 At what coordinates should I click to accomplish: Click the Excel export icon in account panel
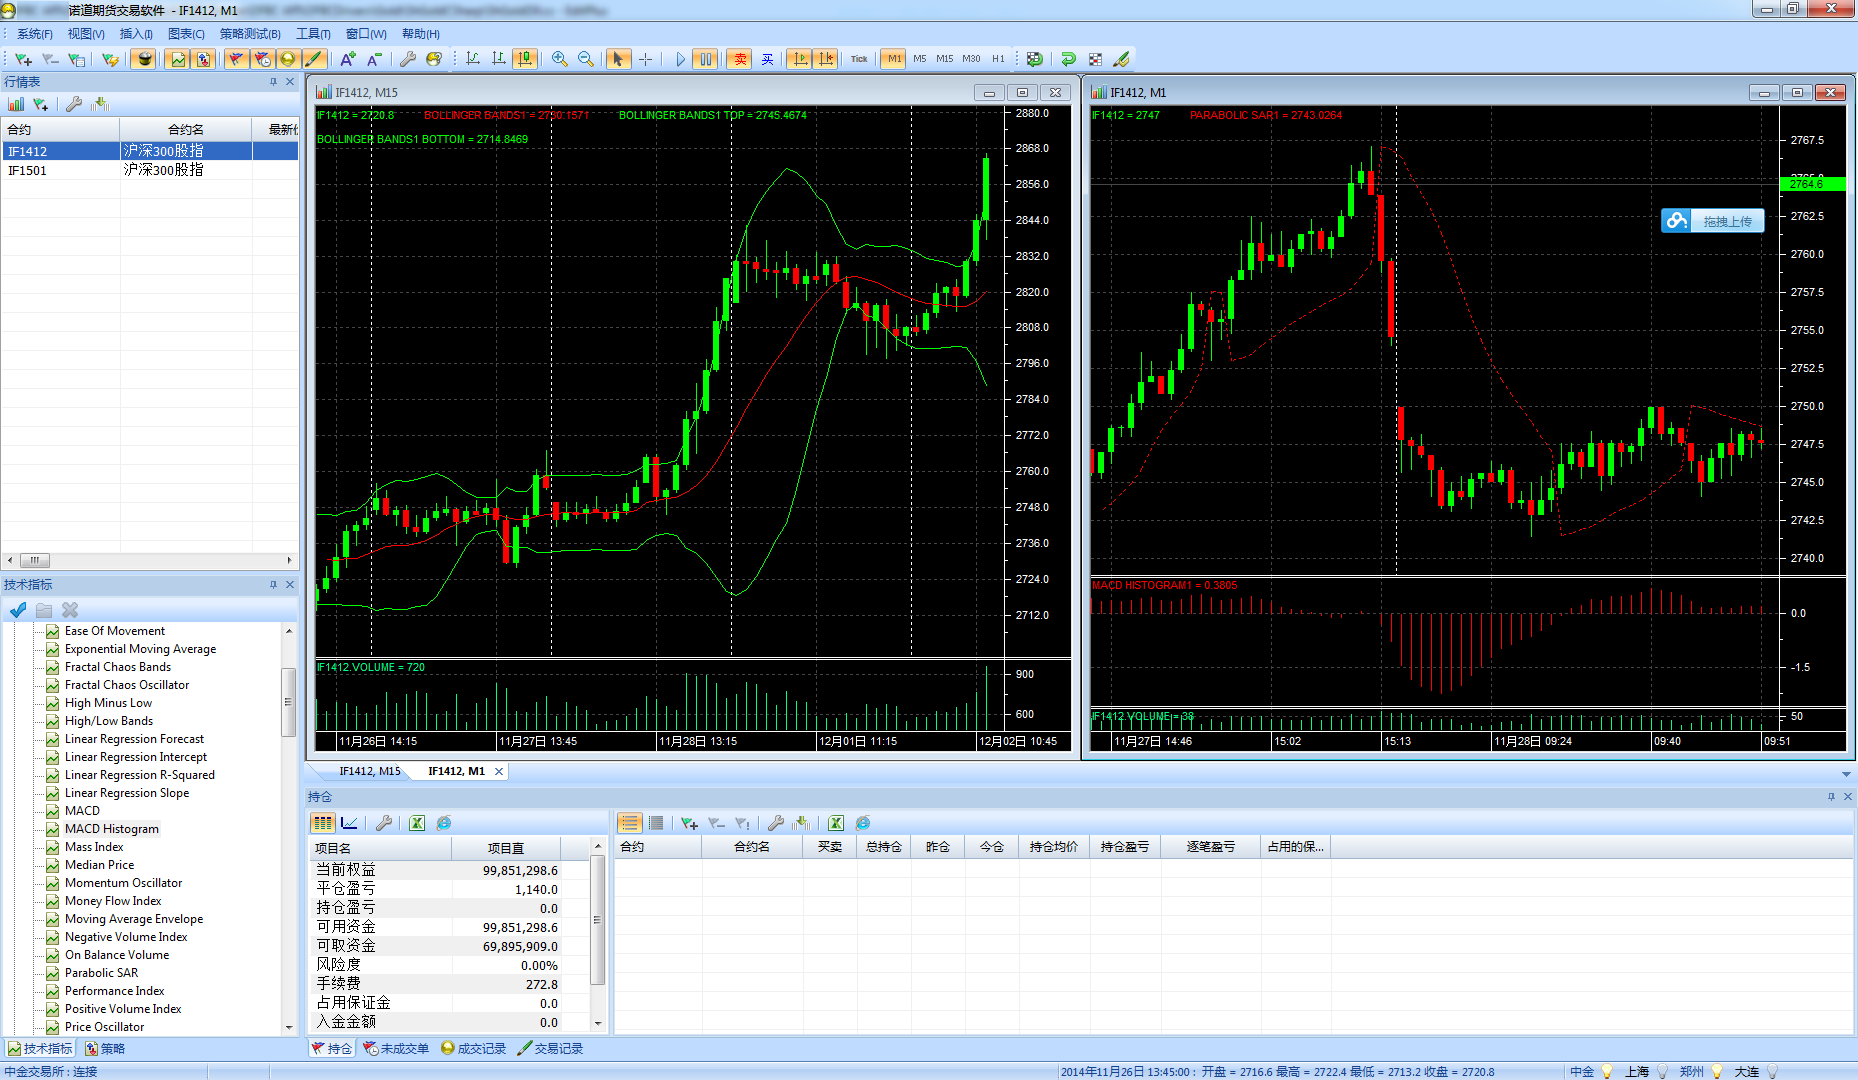pos(417,823)
